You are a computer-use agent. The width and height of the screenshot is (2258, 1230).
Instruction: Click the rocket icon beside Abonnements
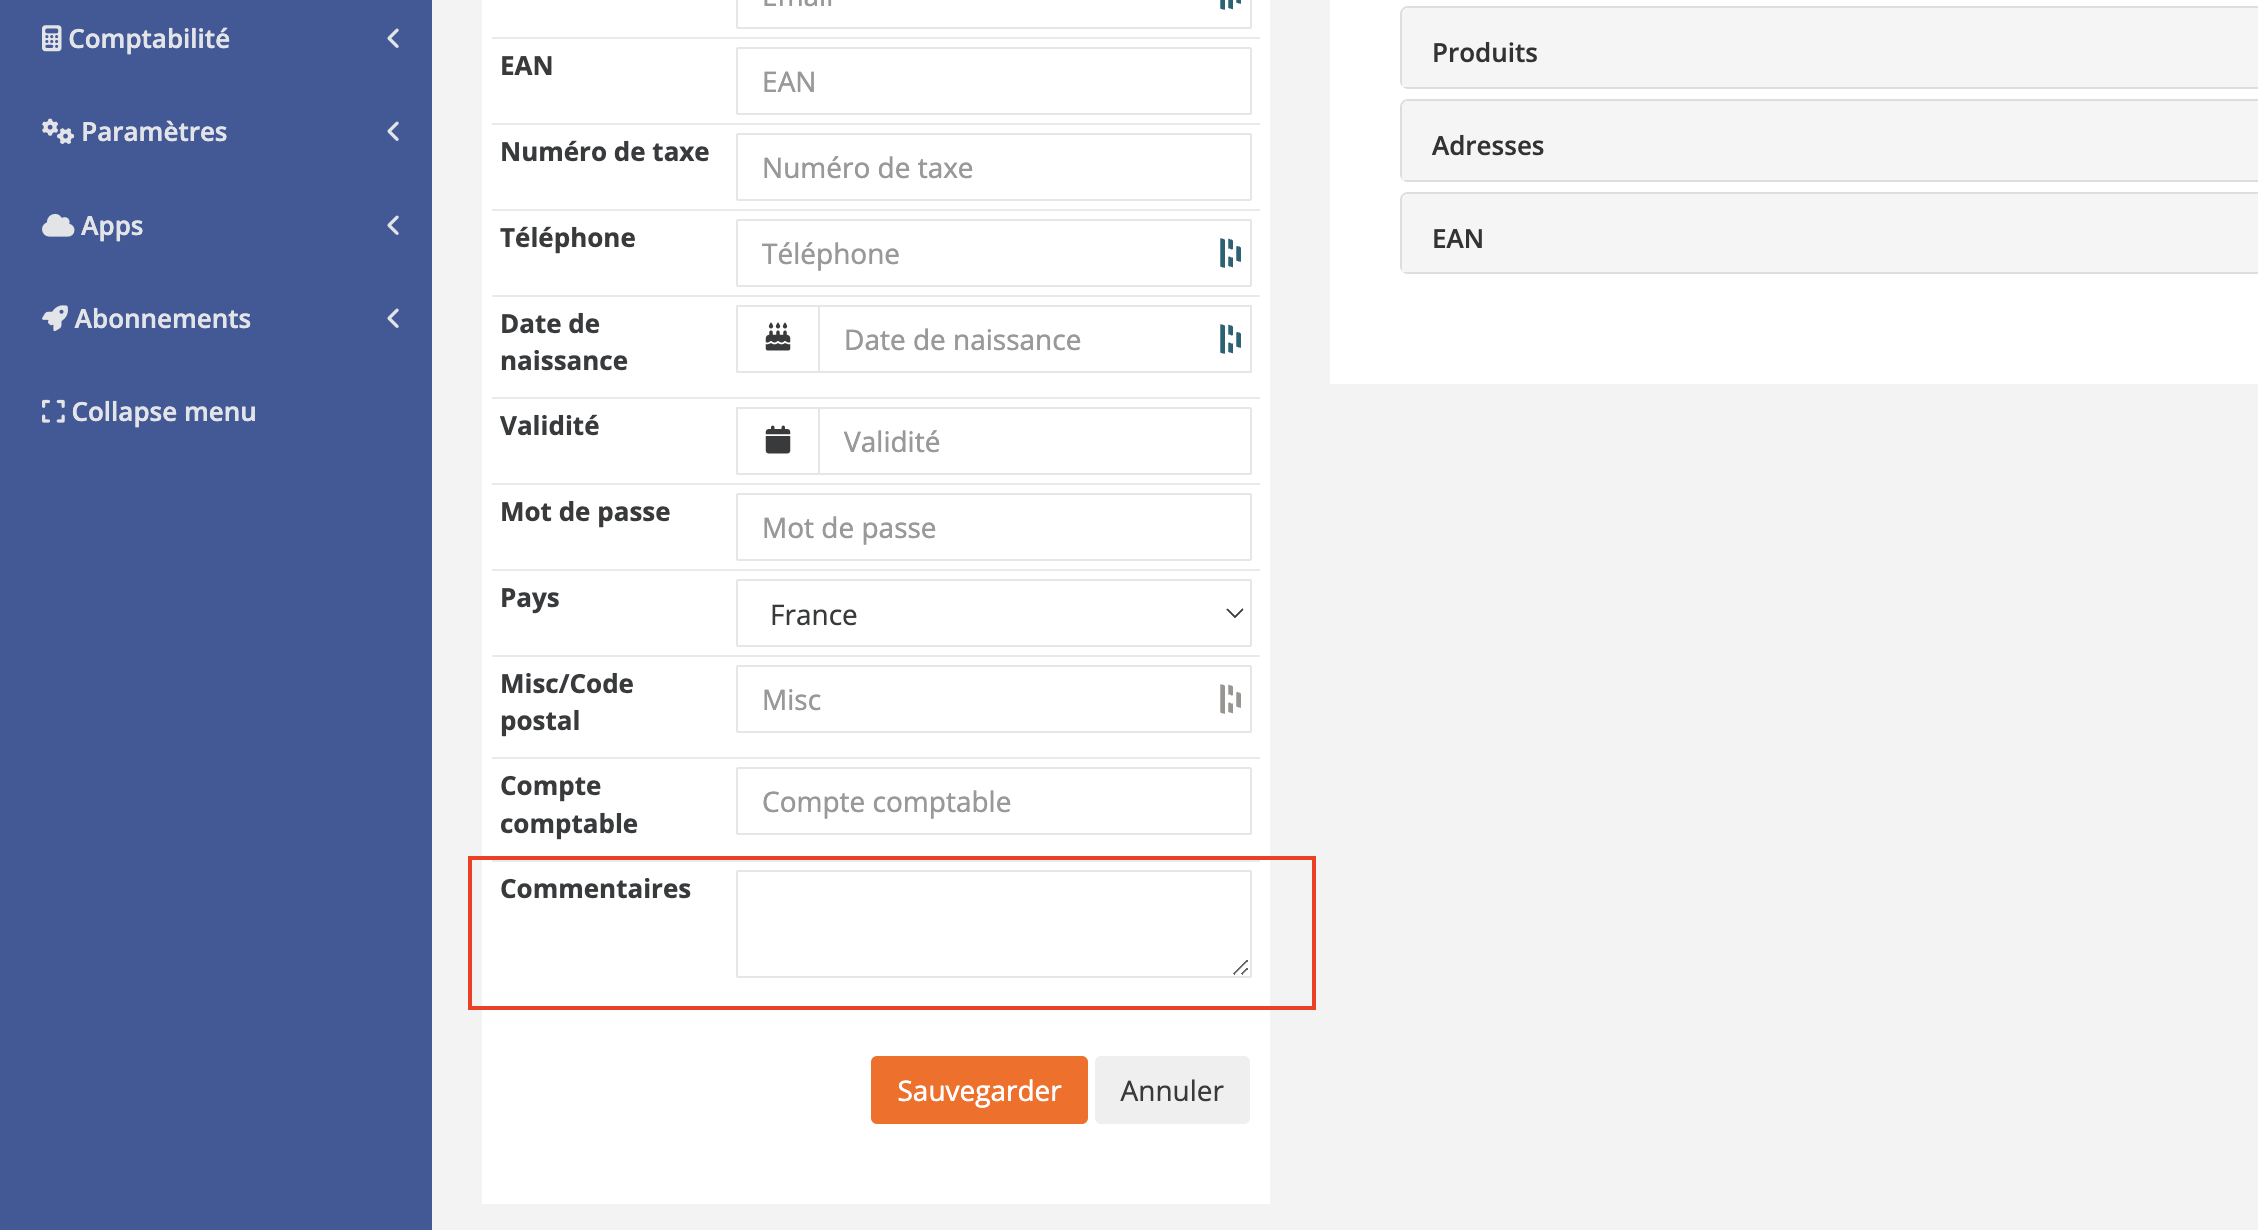[56, 318]
